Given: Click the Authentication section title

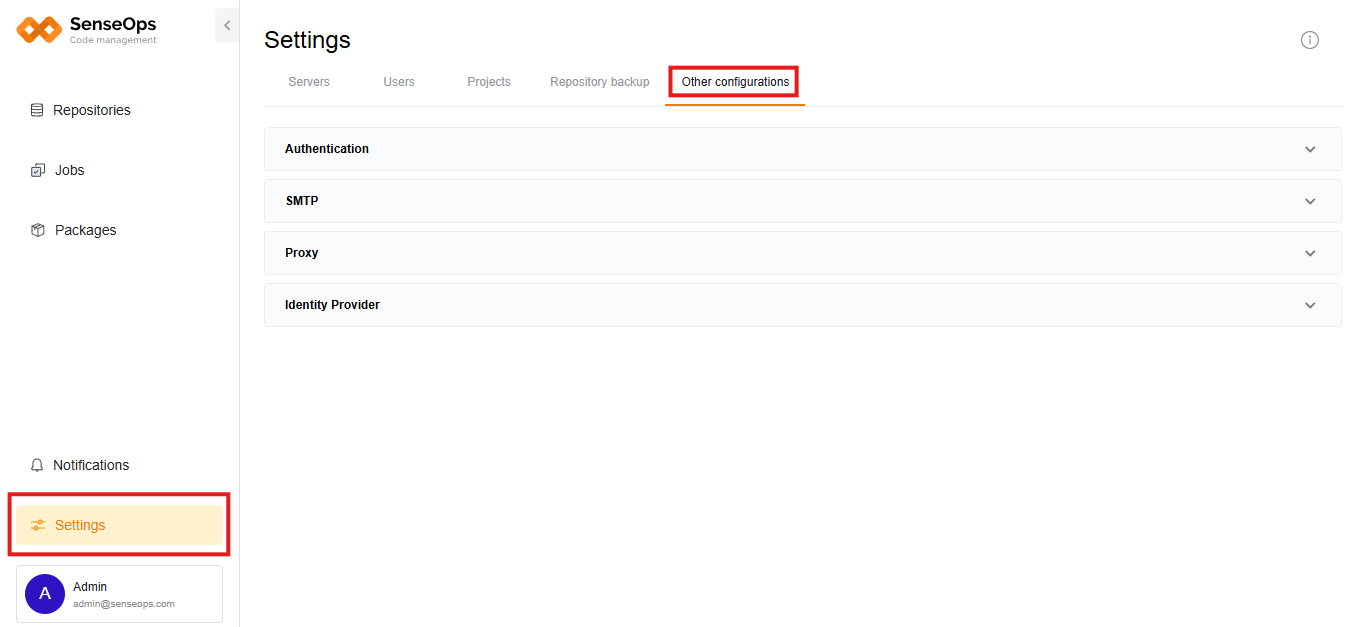Looking at the screenshot, I should (327, 149).
